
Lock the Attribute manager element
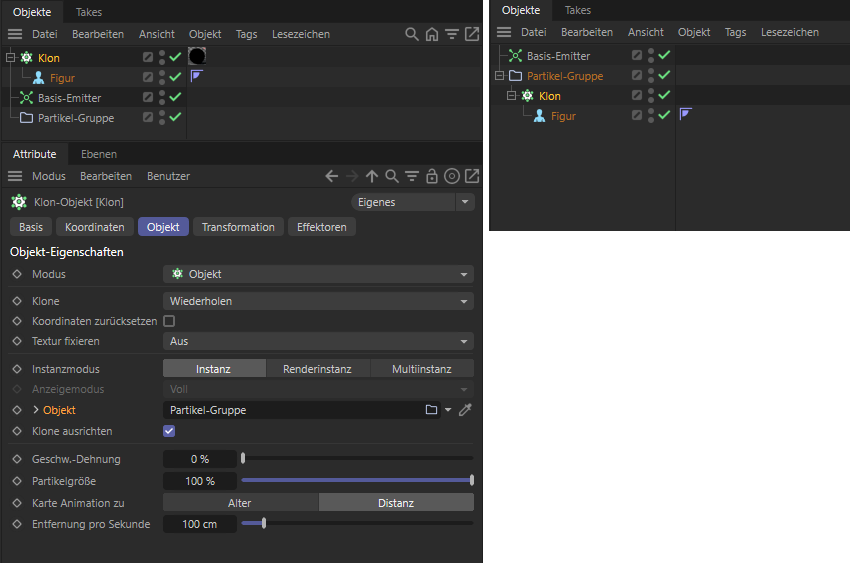click(432, 176)
